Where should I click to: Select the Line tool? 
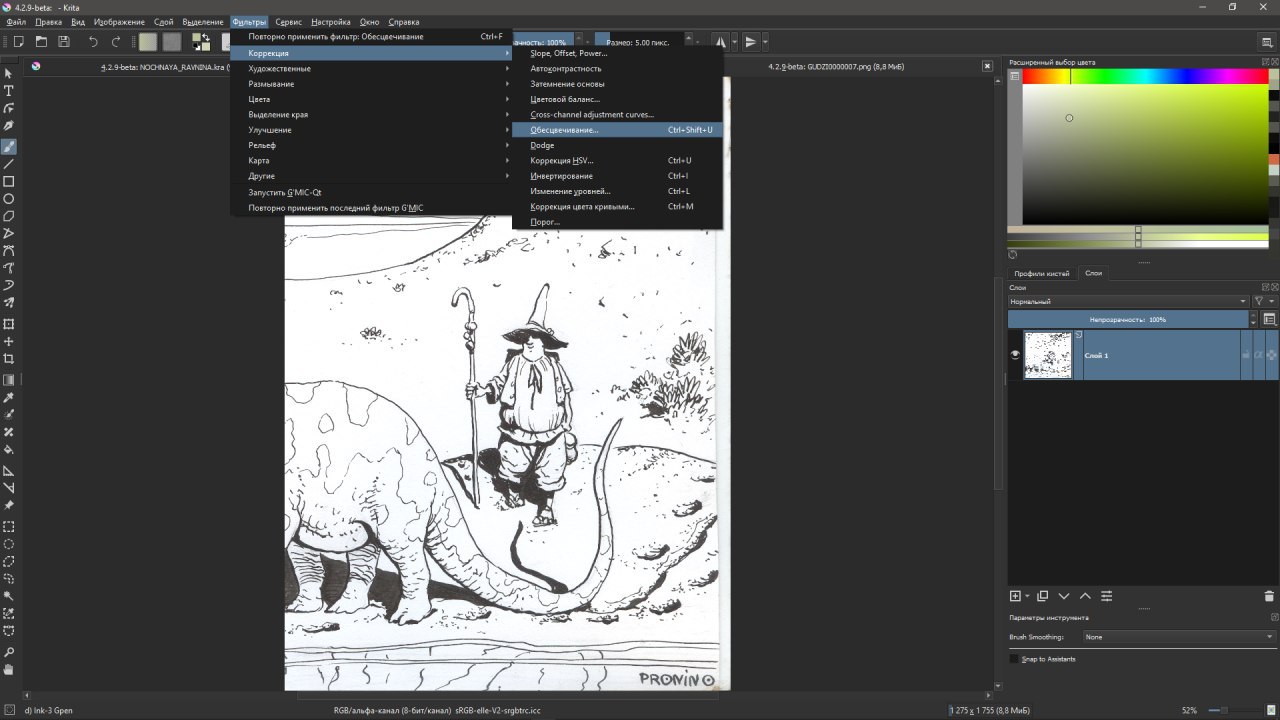pyautogui.click(x=9, y=164)
